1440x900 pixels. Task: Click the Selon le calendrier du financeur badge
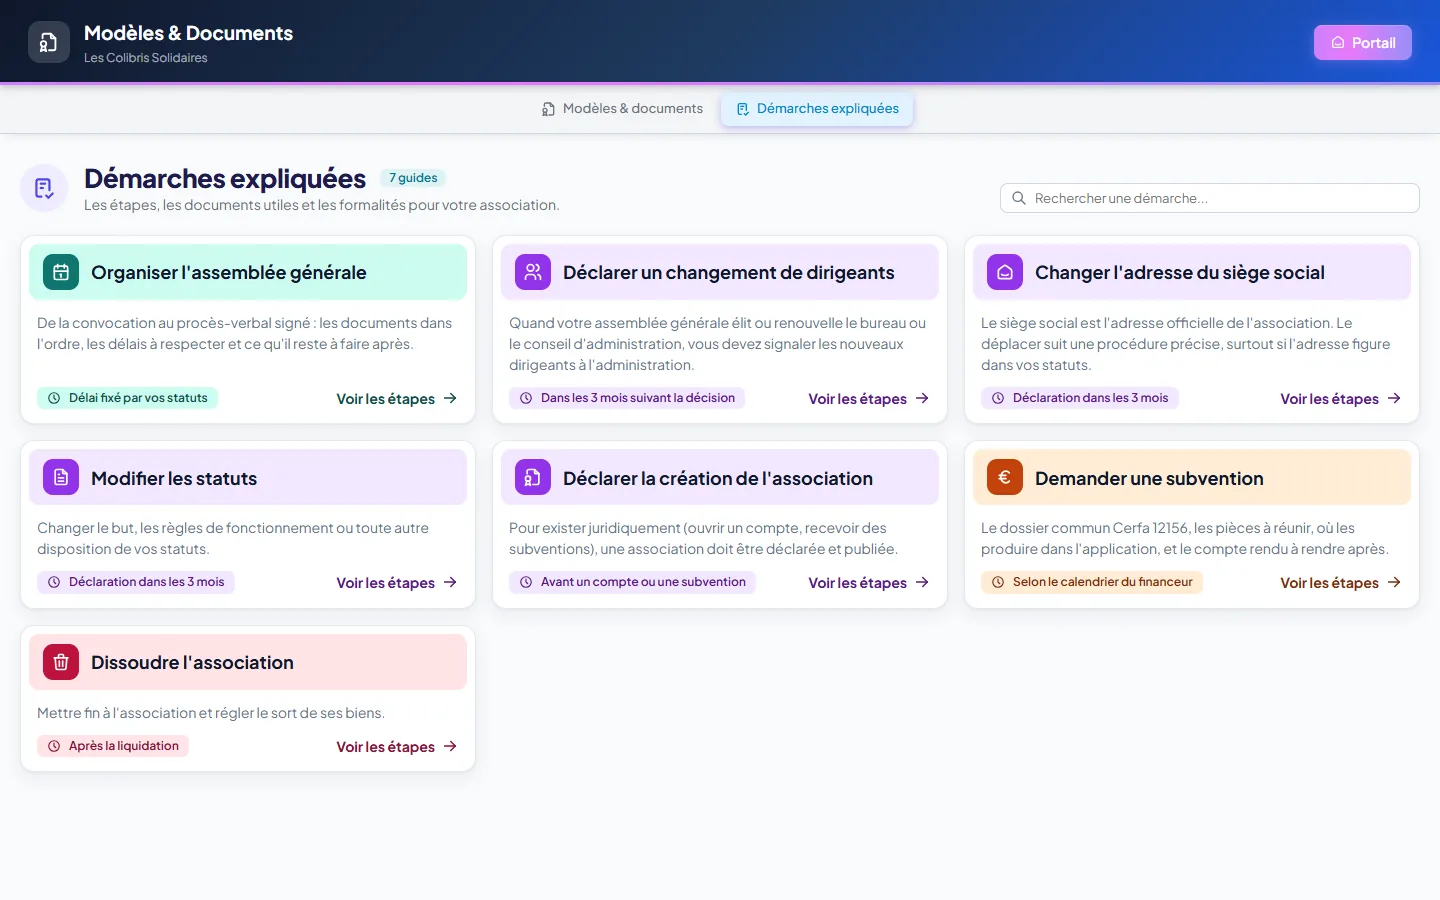point(1092,582)
